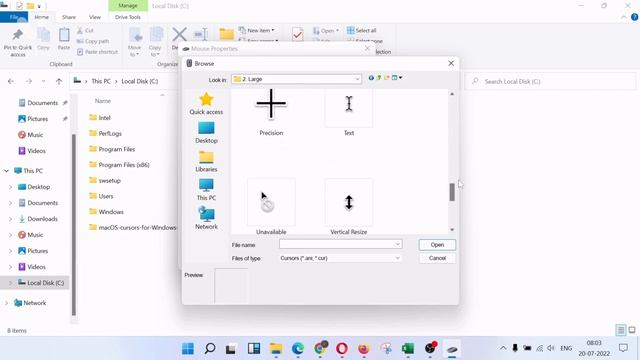Screen dimensions: 640x360
Task: Click Cut in the ribbon
Action: click(85, 31)
